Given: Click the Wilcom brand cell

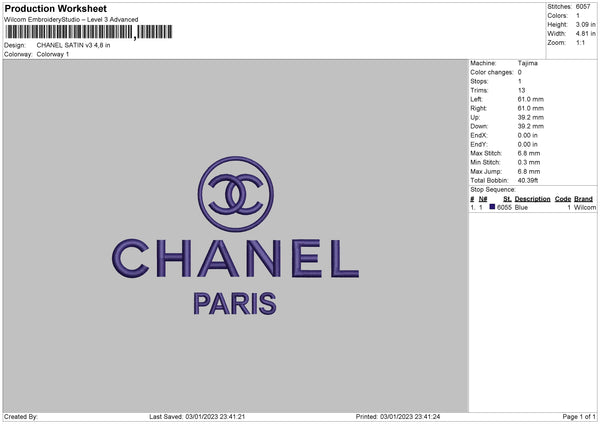Looking at the screenshot, I should [x=585, y=207].
